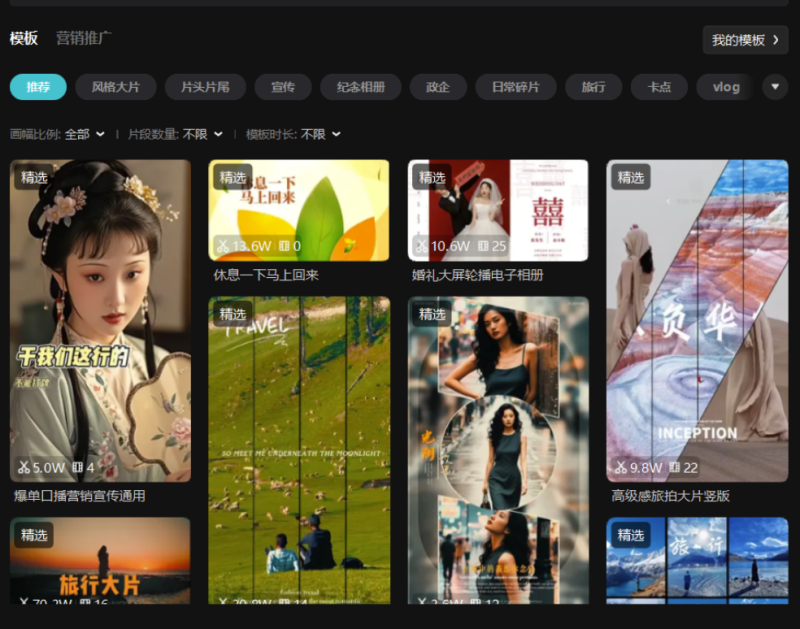This screenshot has width=800, height=629.
Task: Expand more categories with round arrow button
Action: coord(775,87)
